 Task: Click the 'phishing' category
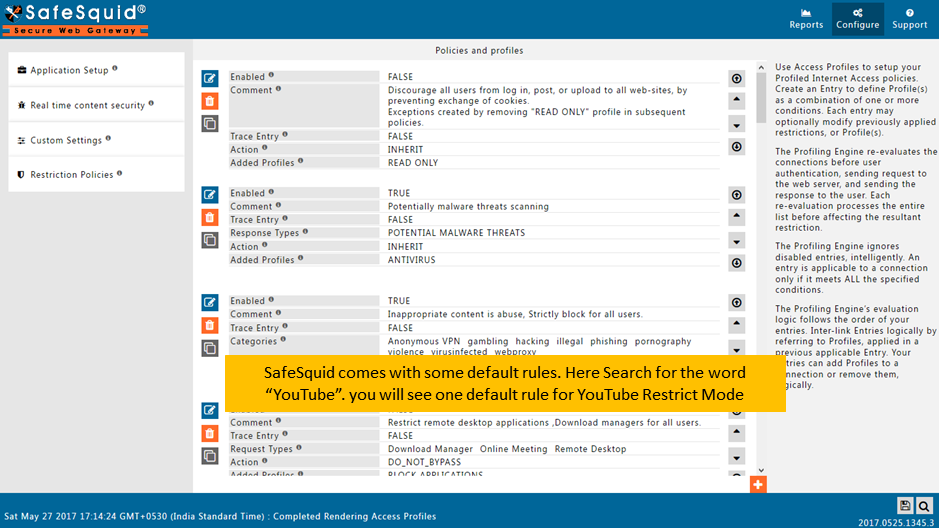click(x=608, y=341)
